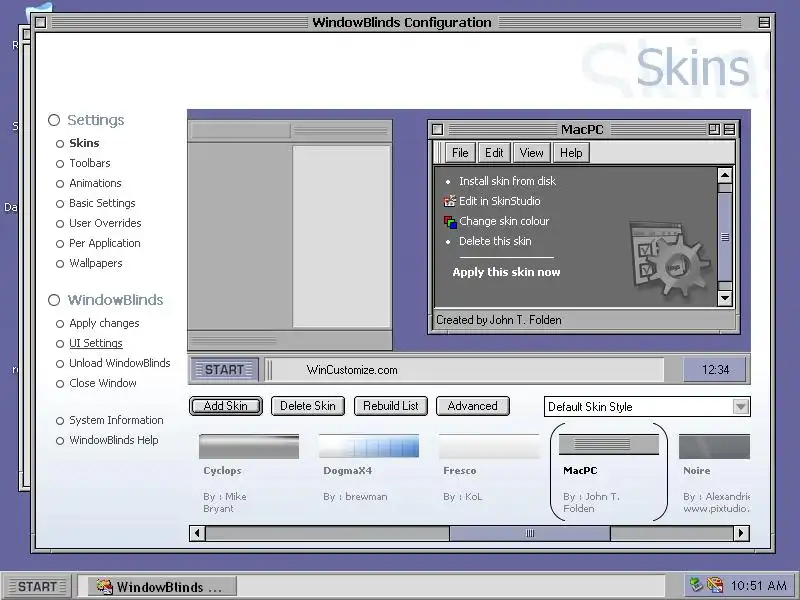Click the network tray icon beside the clock
Screen dimensions: 800x600
click(695, 585)
